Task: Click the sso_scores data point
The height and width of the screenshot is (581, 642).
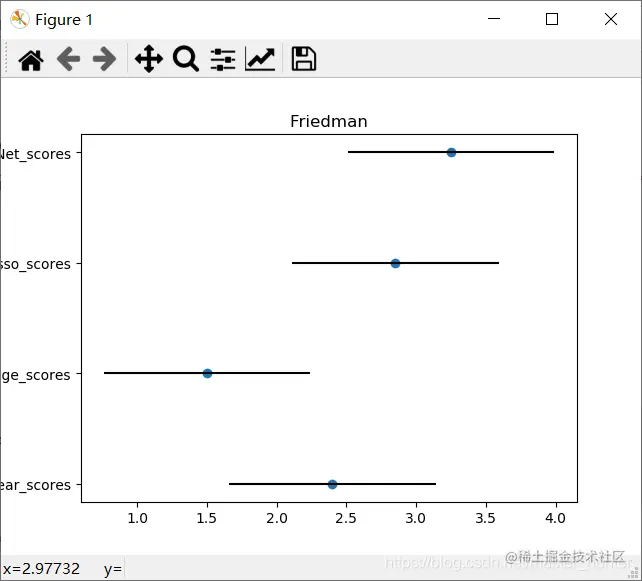Action: click(395, 263)
